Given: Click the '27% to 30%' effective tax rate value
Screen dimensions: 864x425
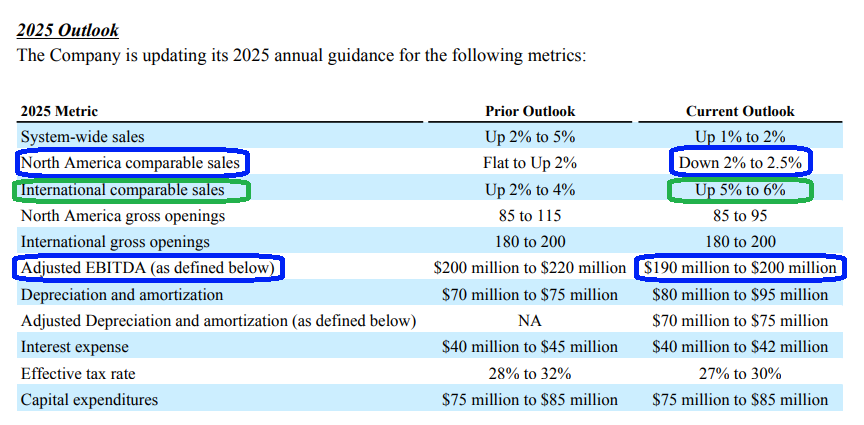Looking at the screenshot, I should coord(740,373).
